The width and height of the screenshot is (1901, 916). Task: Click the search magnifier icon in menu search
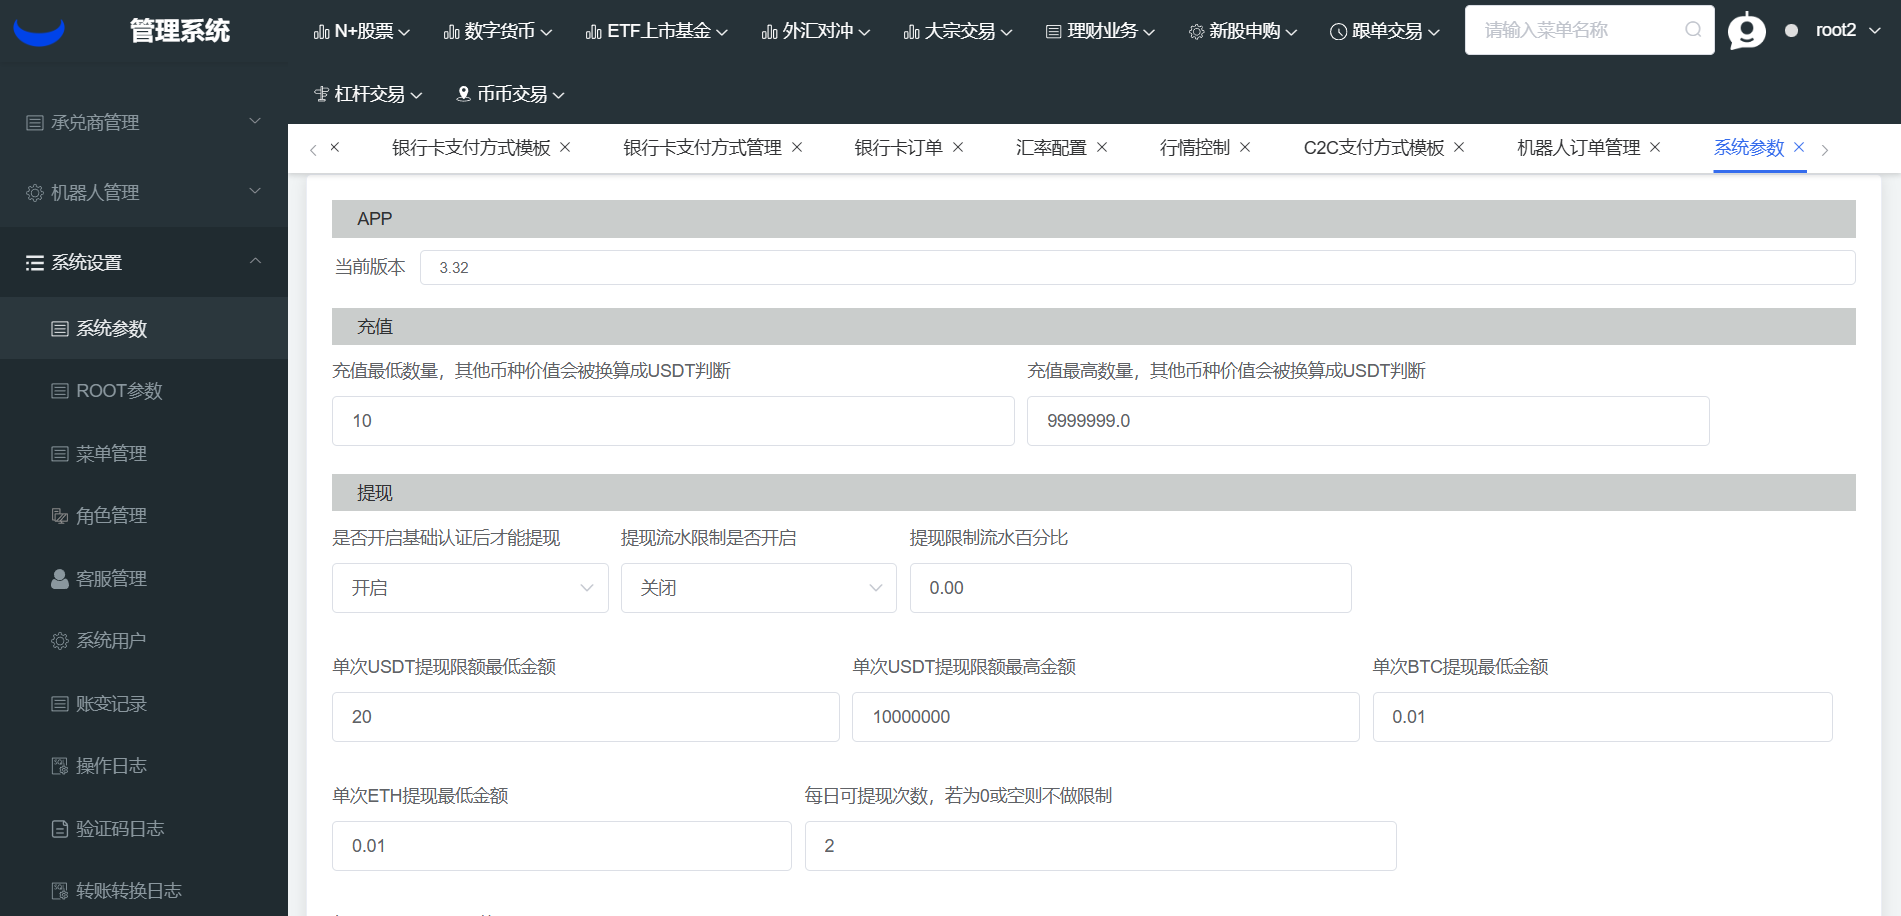[x=1692, y=30]
